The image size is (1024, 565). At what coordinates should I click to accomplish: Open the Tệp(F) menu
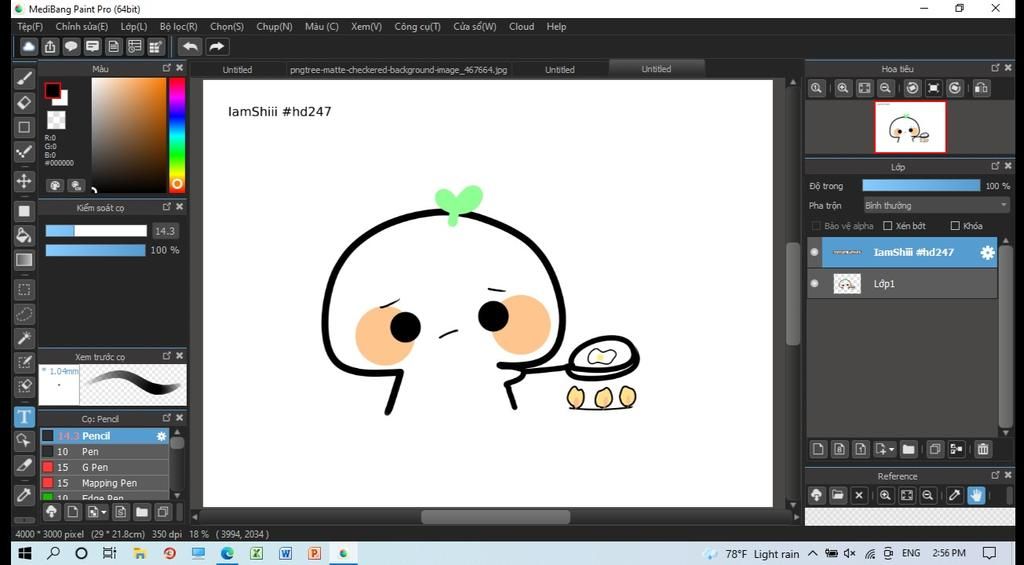[x=30, y=27]
